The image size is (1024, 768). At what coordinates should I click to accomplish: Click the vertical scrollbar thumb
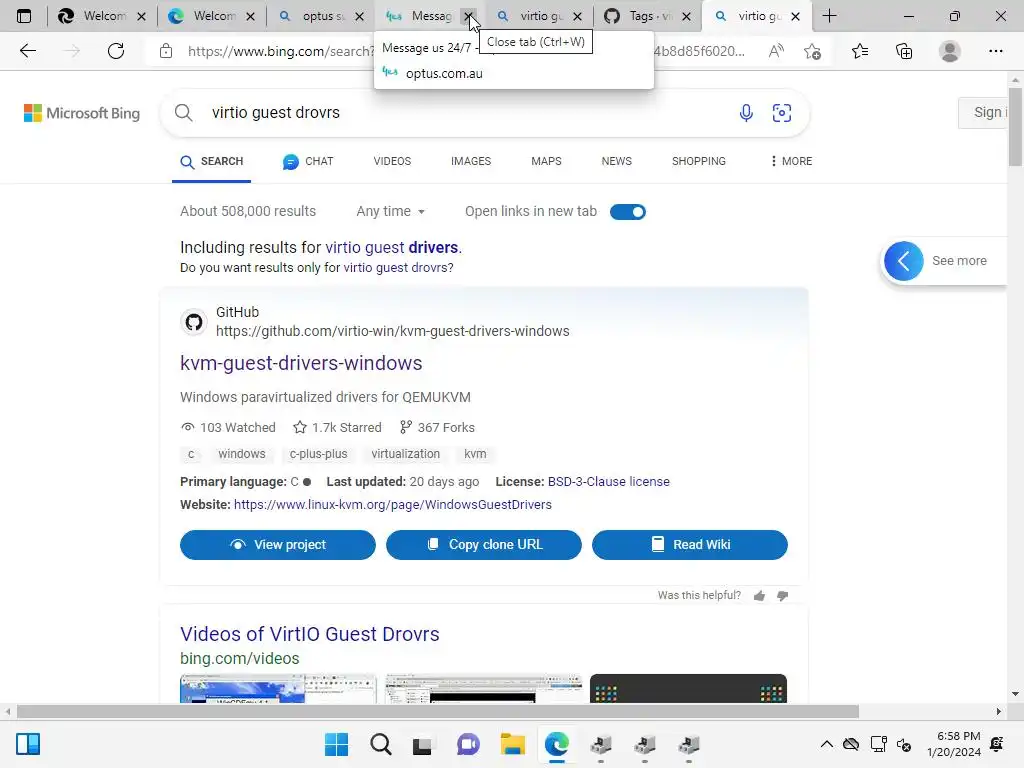[1015, 127]
